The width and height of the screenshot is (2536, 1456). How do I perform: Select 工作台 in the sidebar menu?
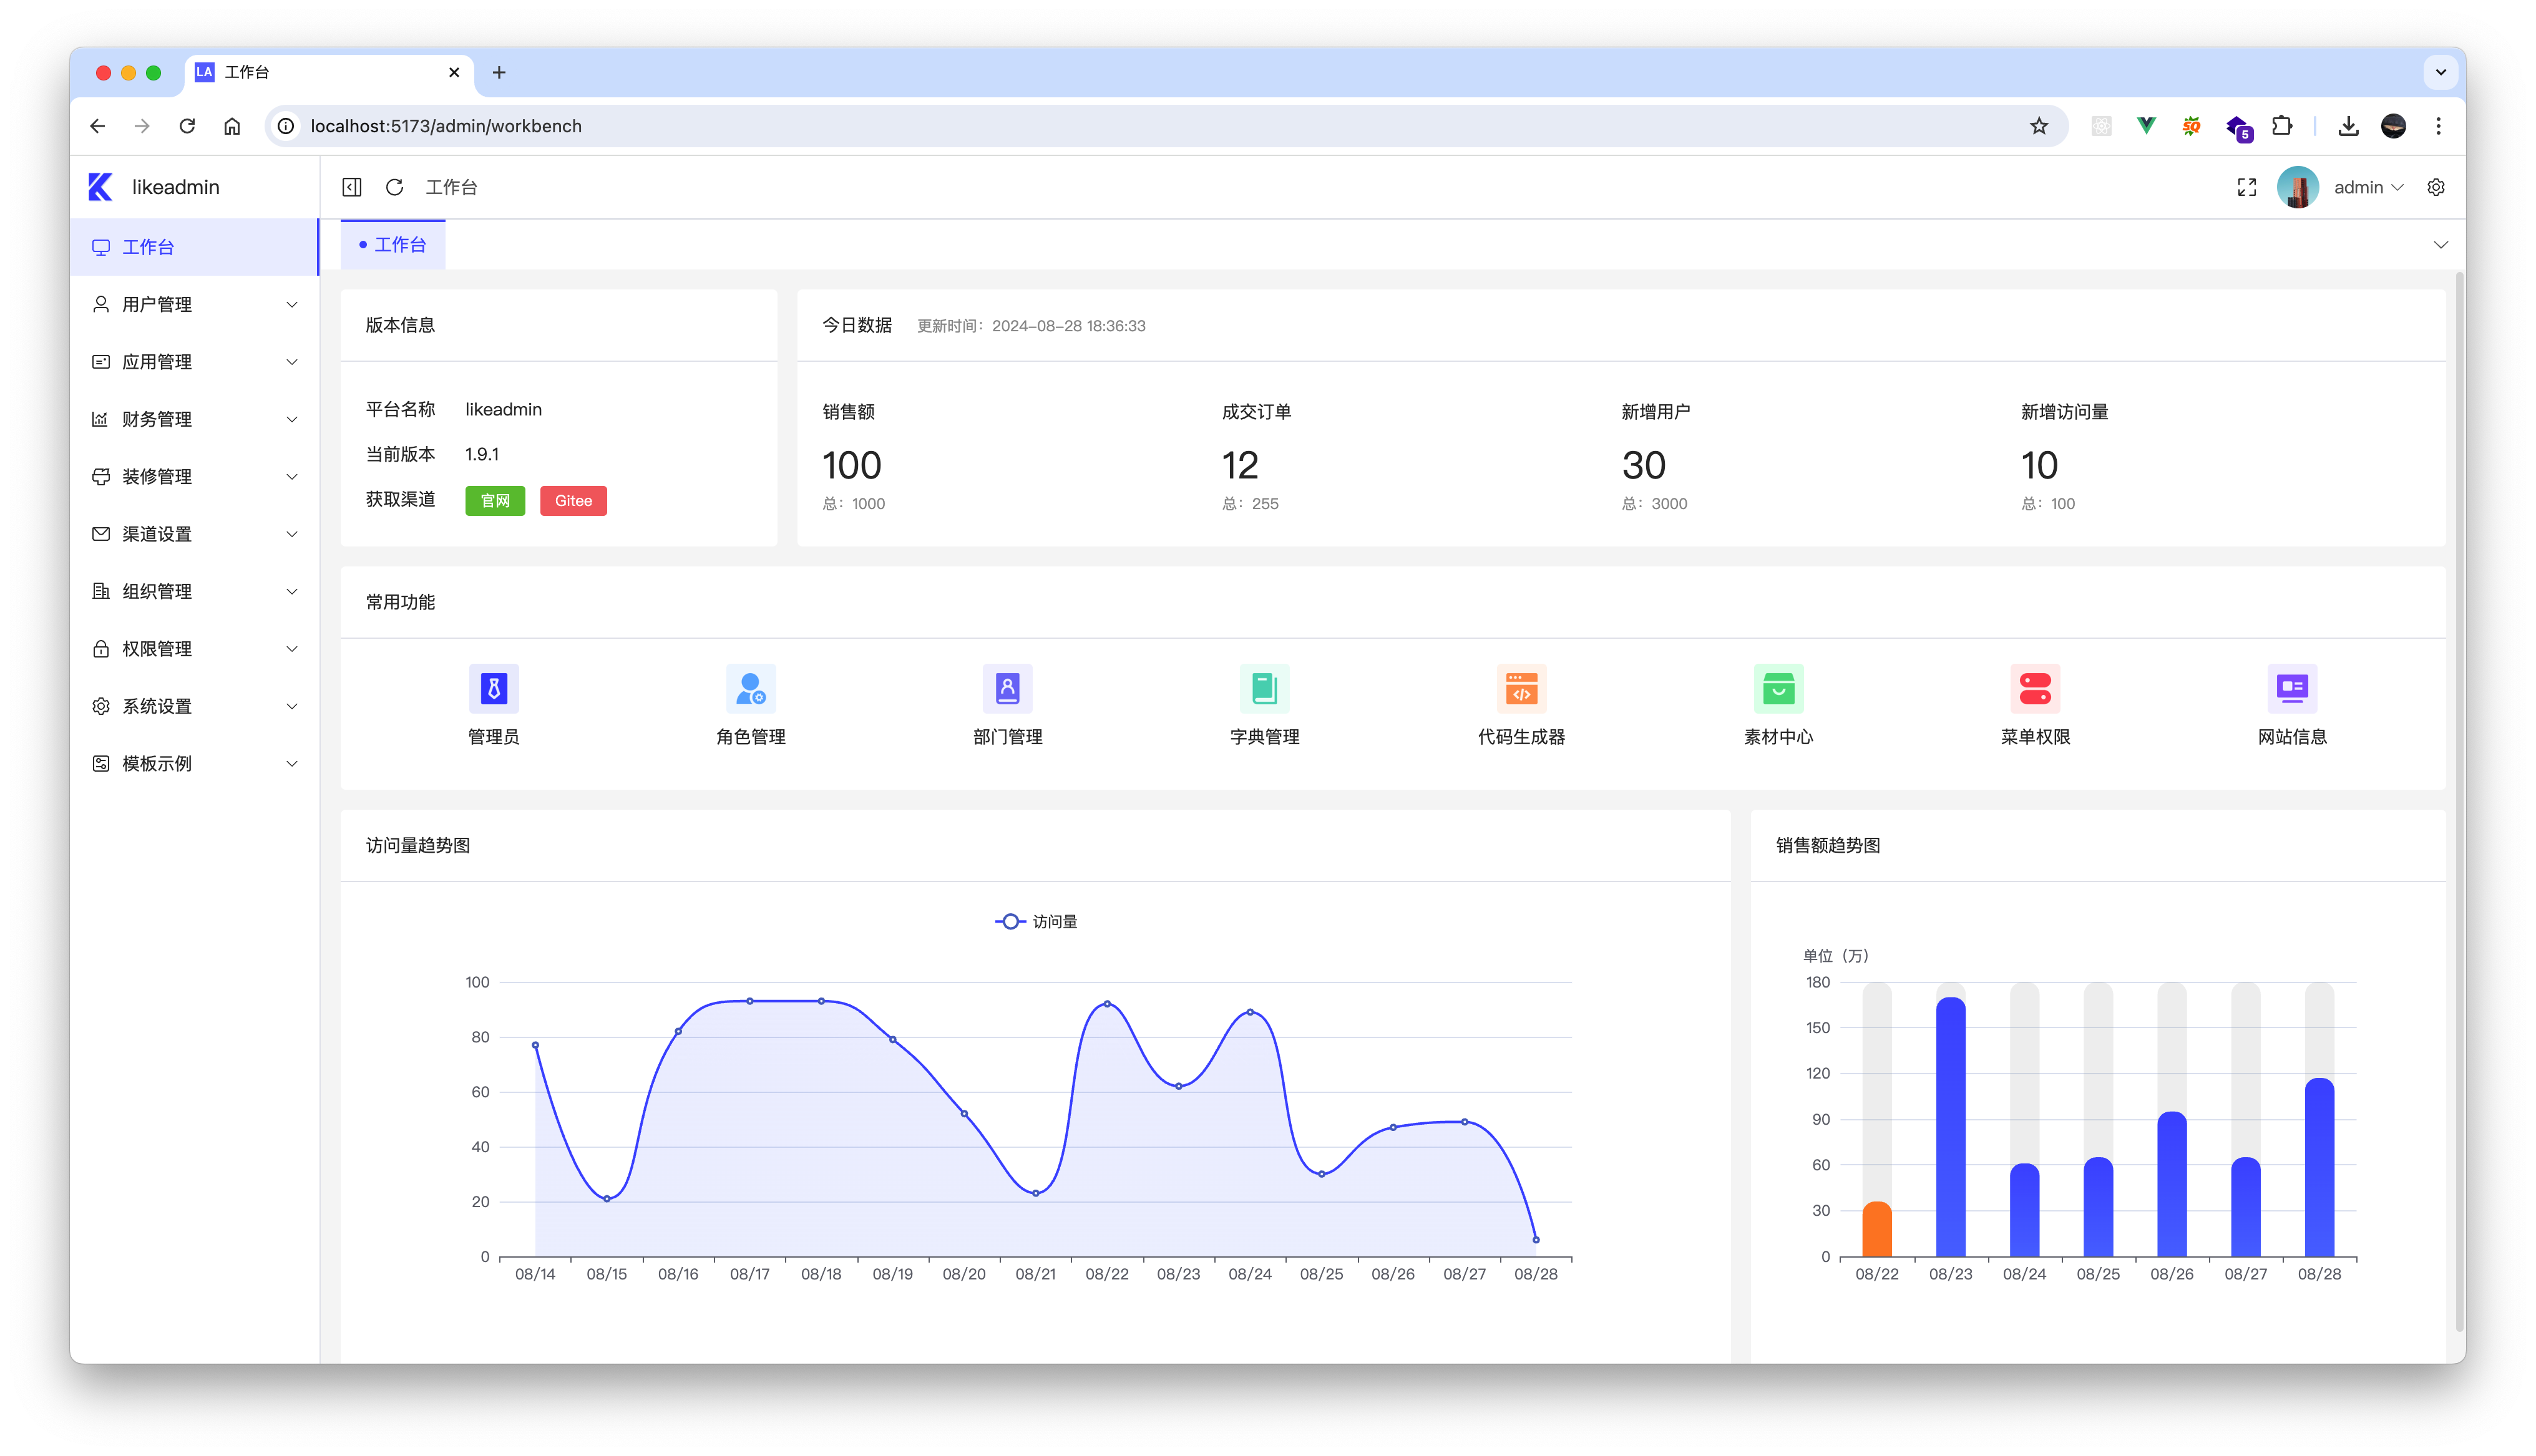click(x=148, y=247)
